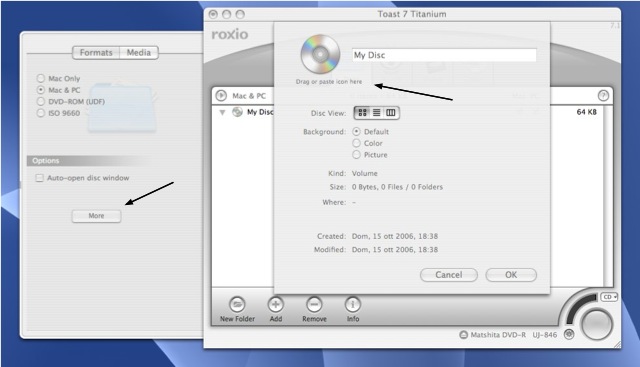Click the Kind value Volume
This screenshot has width=640, height=367.
(x=364, y=173)
